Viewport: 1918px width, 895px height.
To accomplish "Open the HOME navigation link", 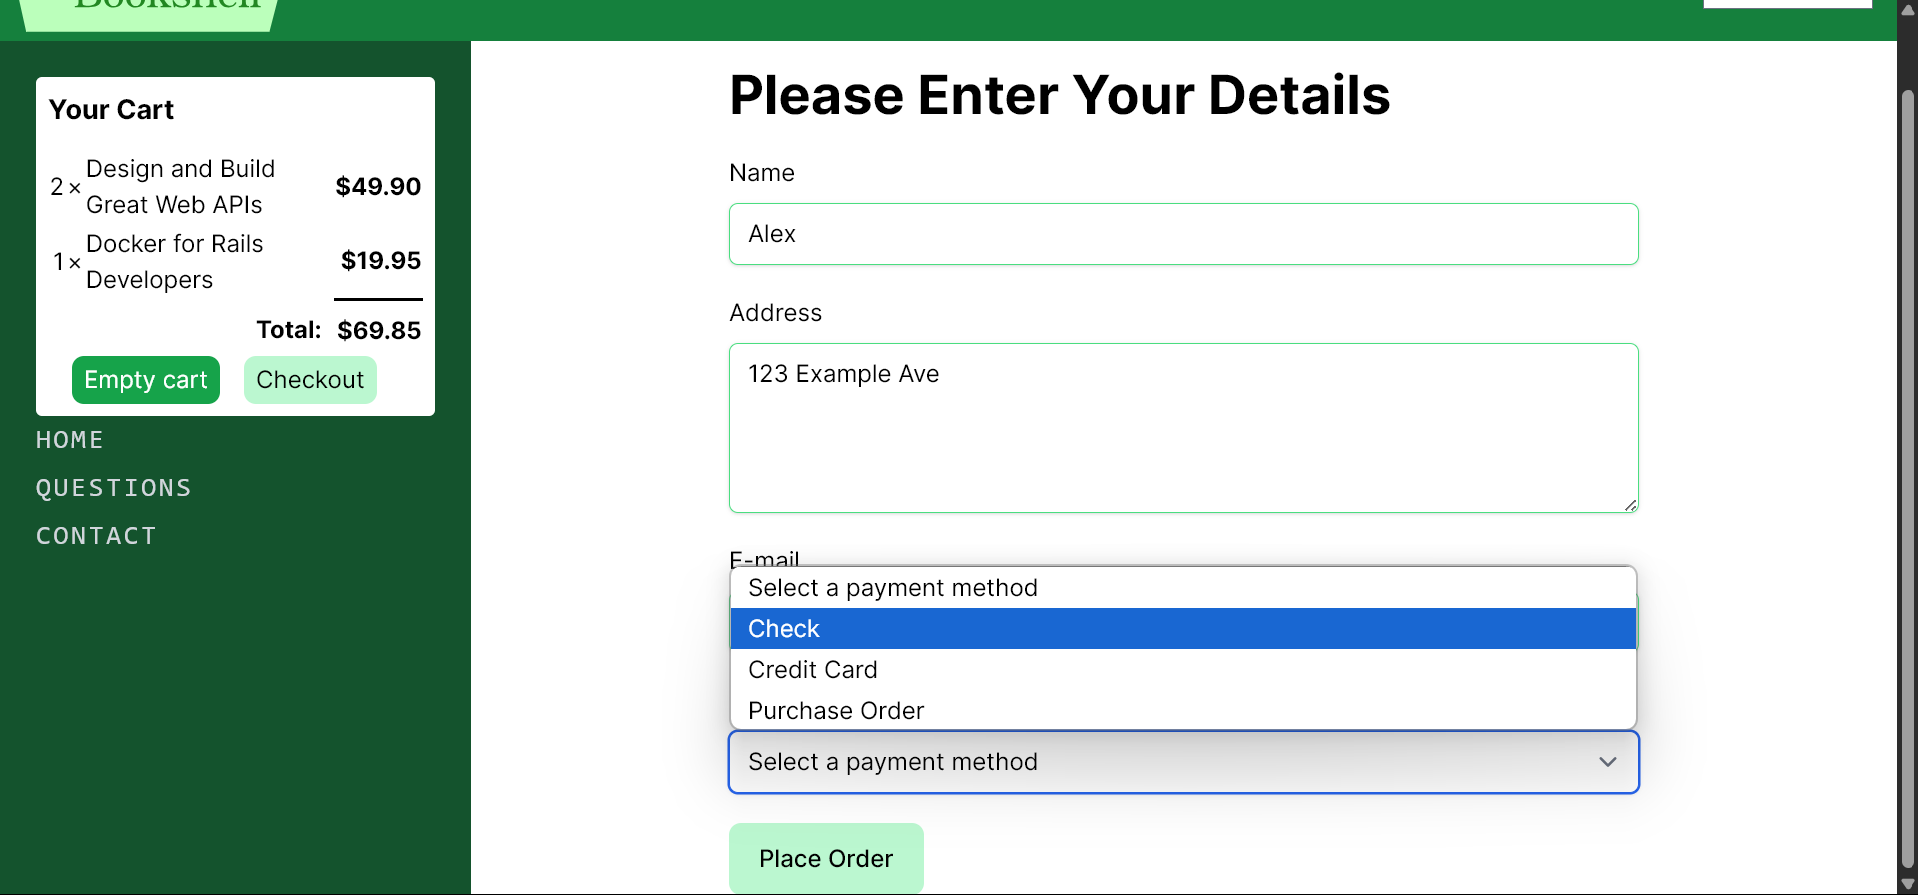I will [x=70, y=440].
